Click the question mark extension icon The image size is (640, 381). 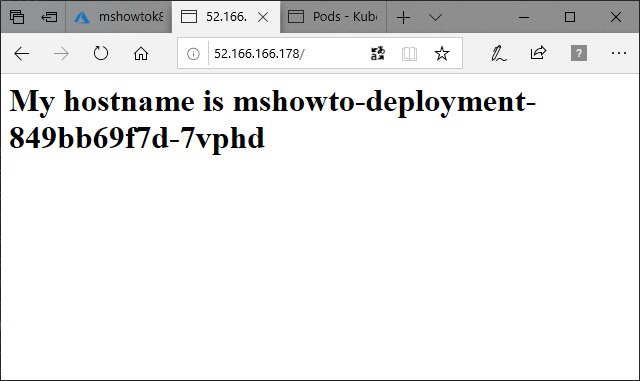(579, 53)
